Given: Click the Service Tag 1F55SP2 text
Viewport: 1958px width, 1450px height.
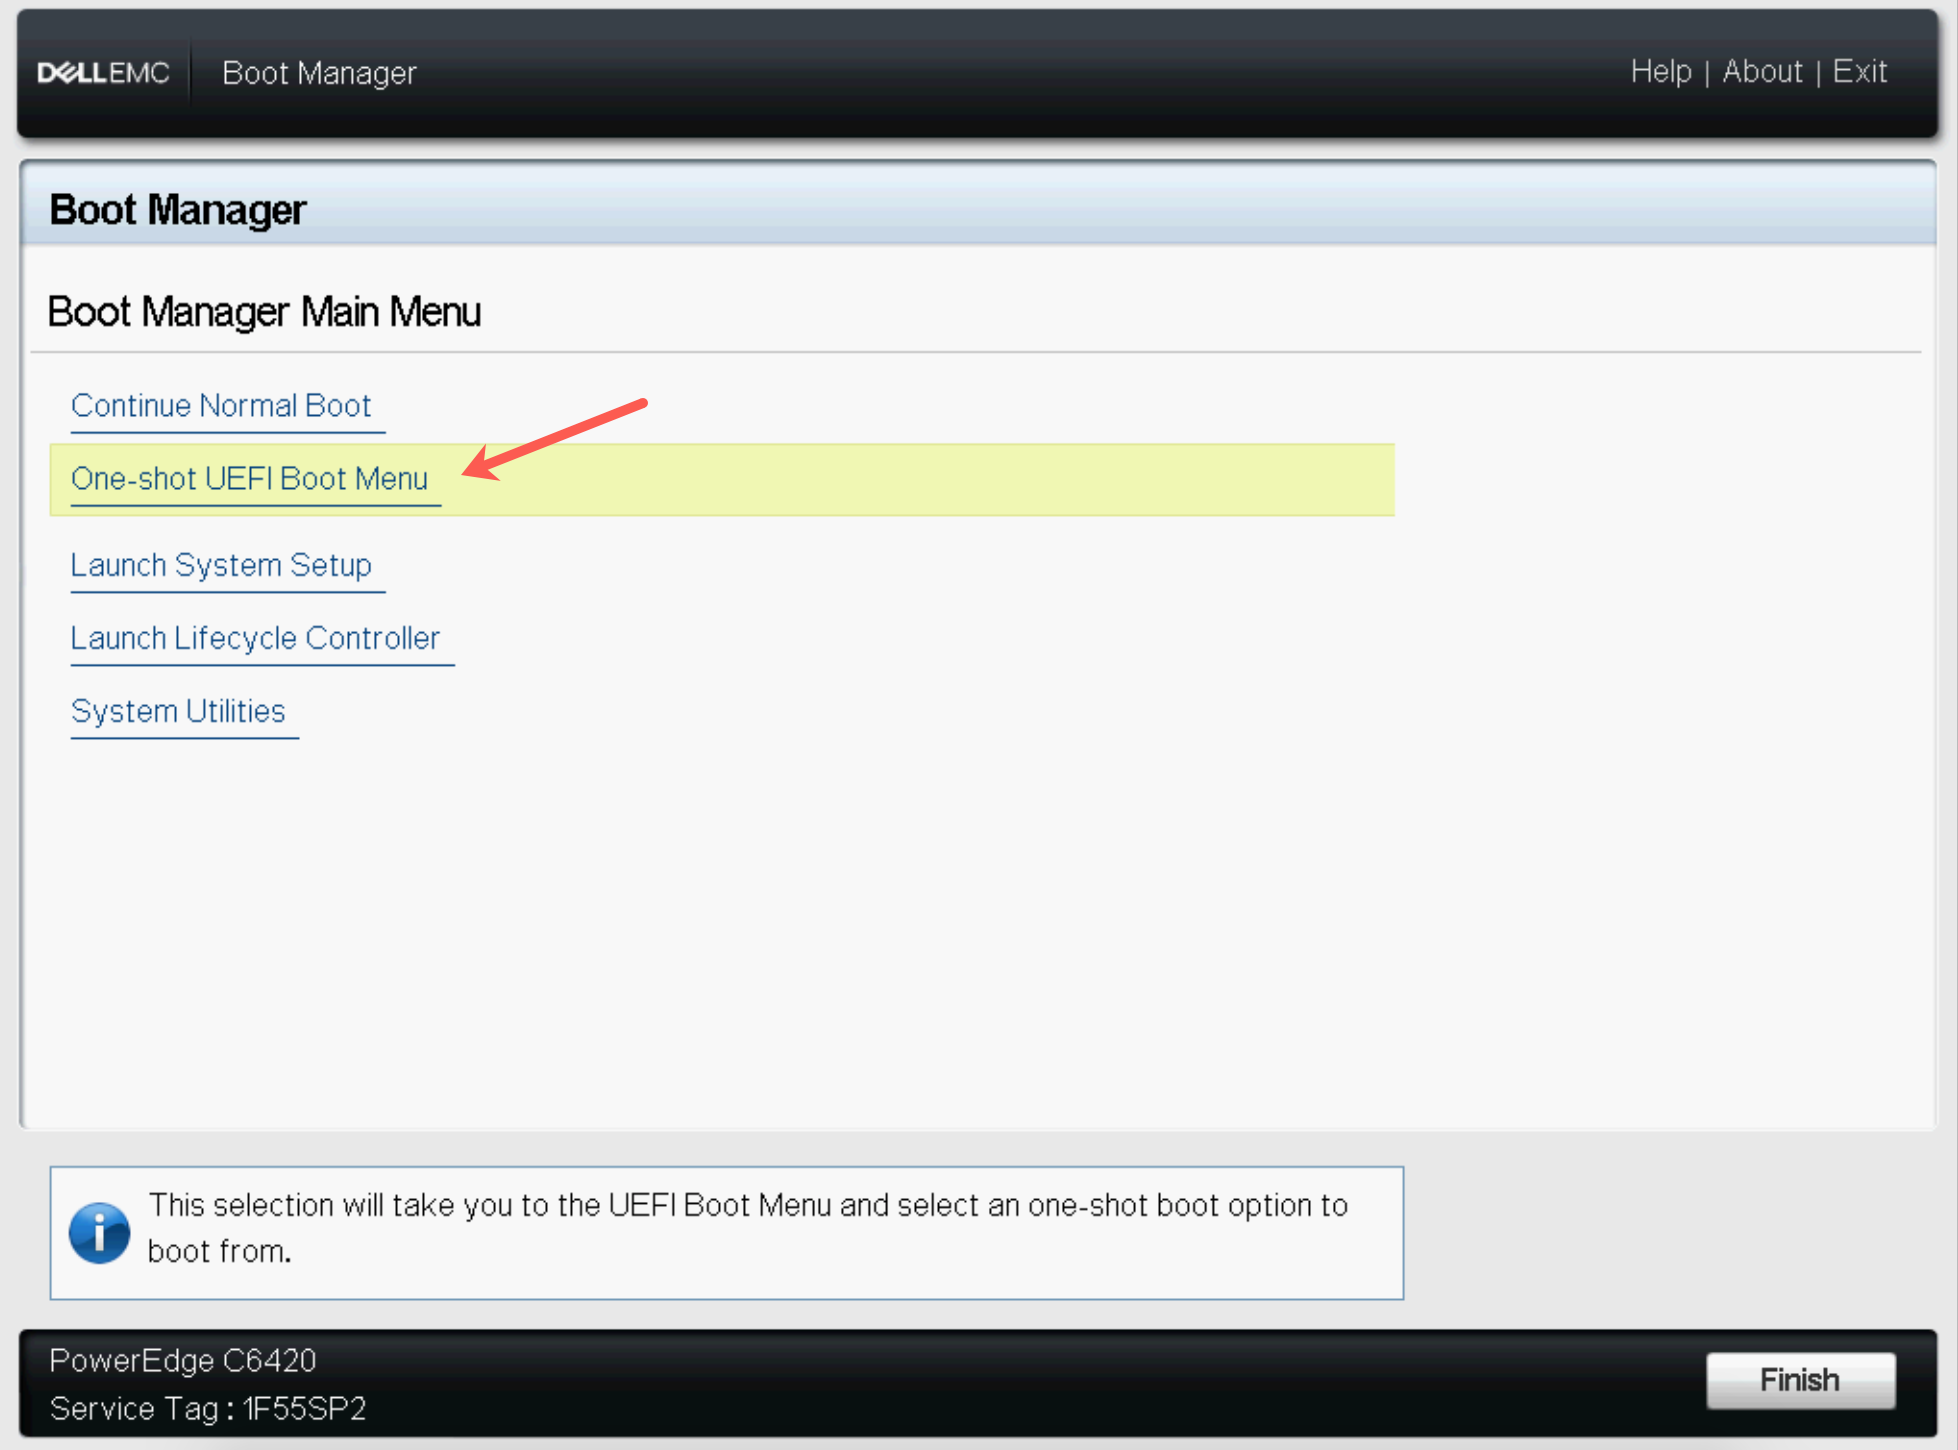Looking at the screenshot, I should click(208, 1409).
